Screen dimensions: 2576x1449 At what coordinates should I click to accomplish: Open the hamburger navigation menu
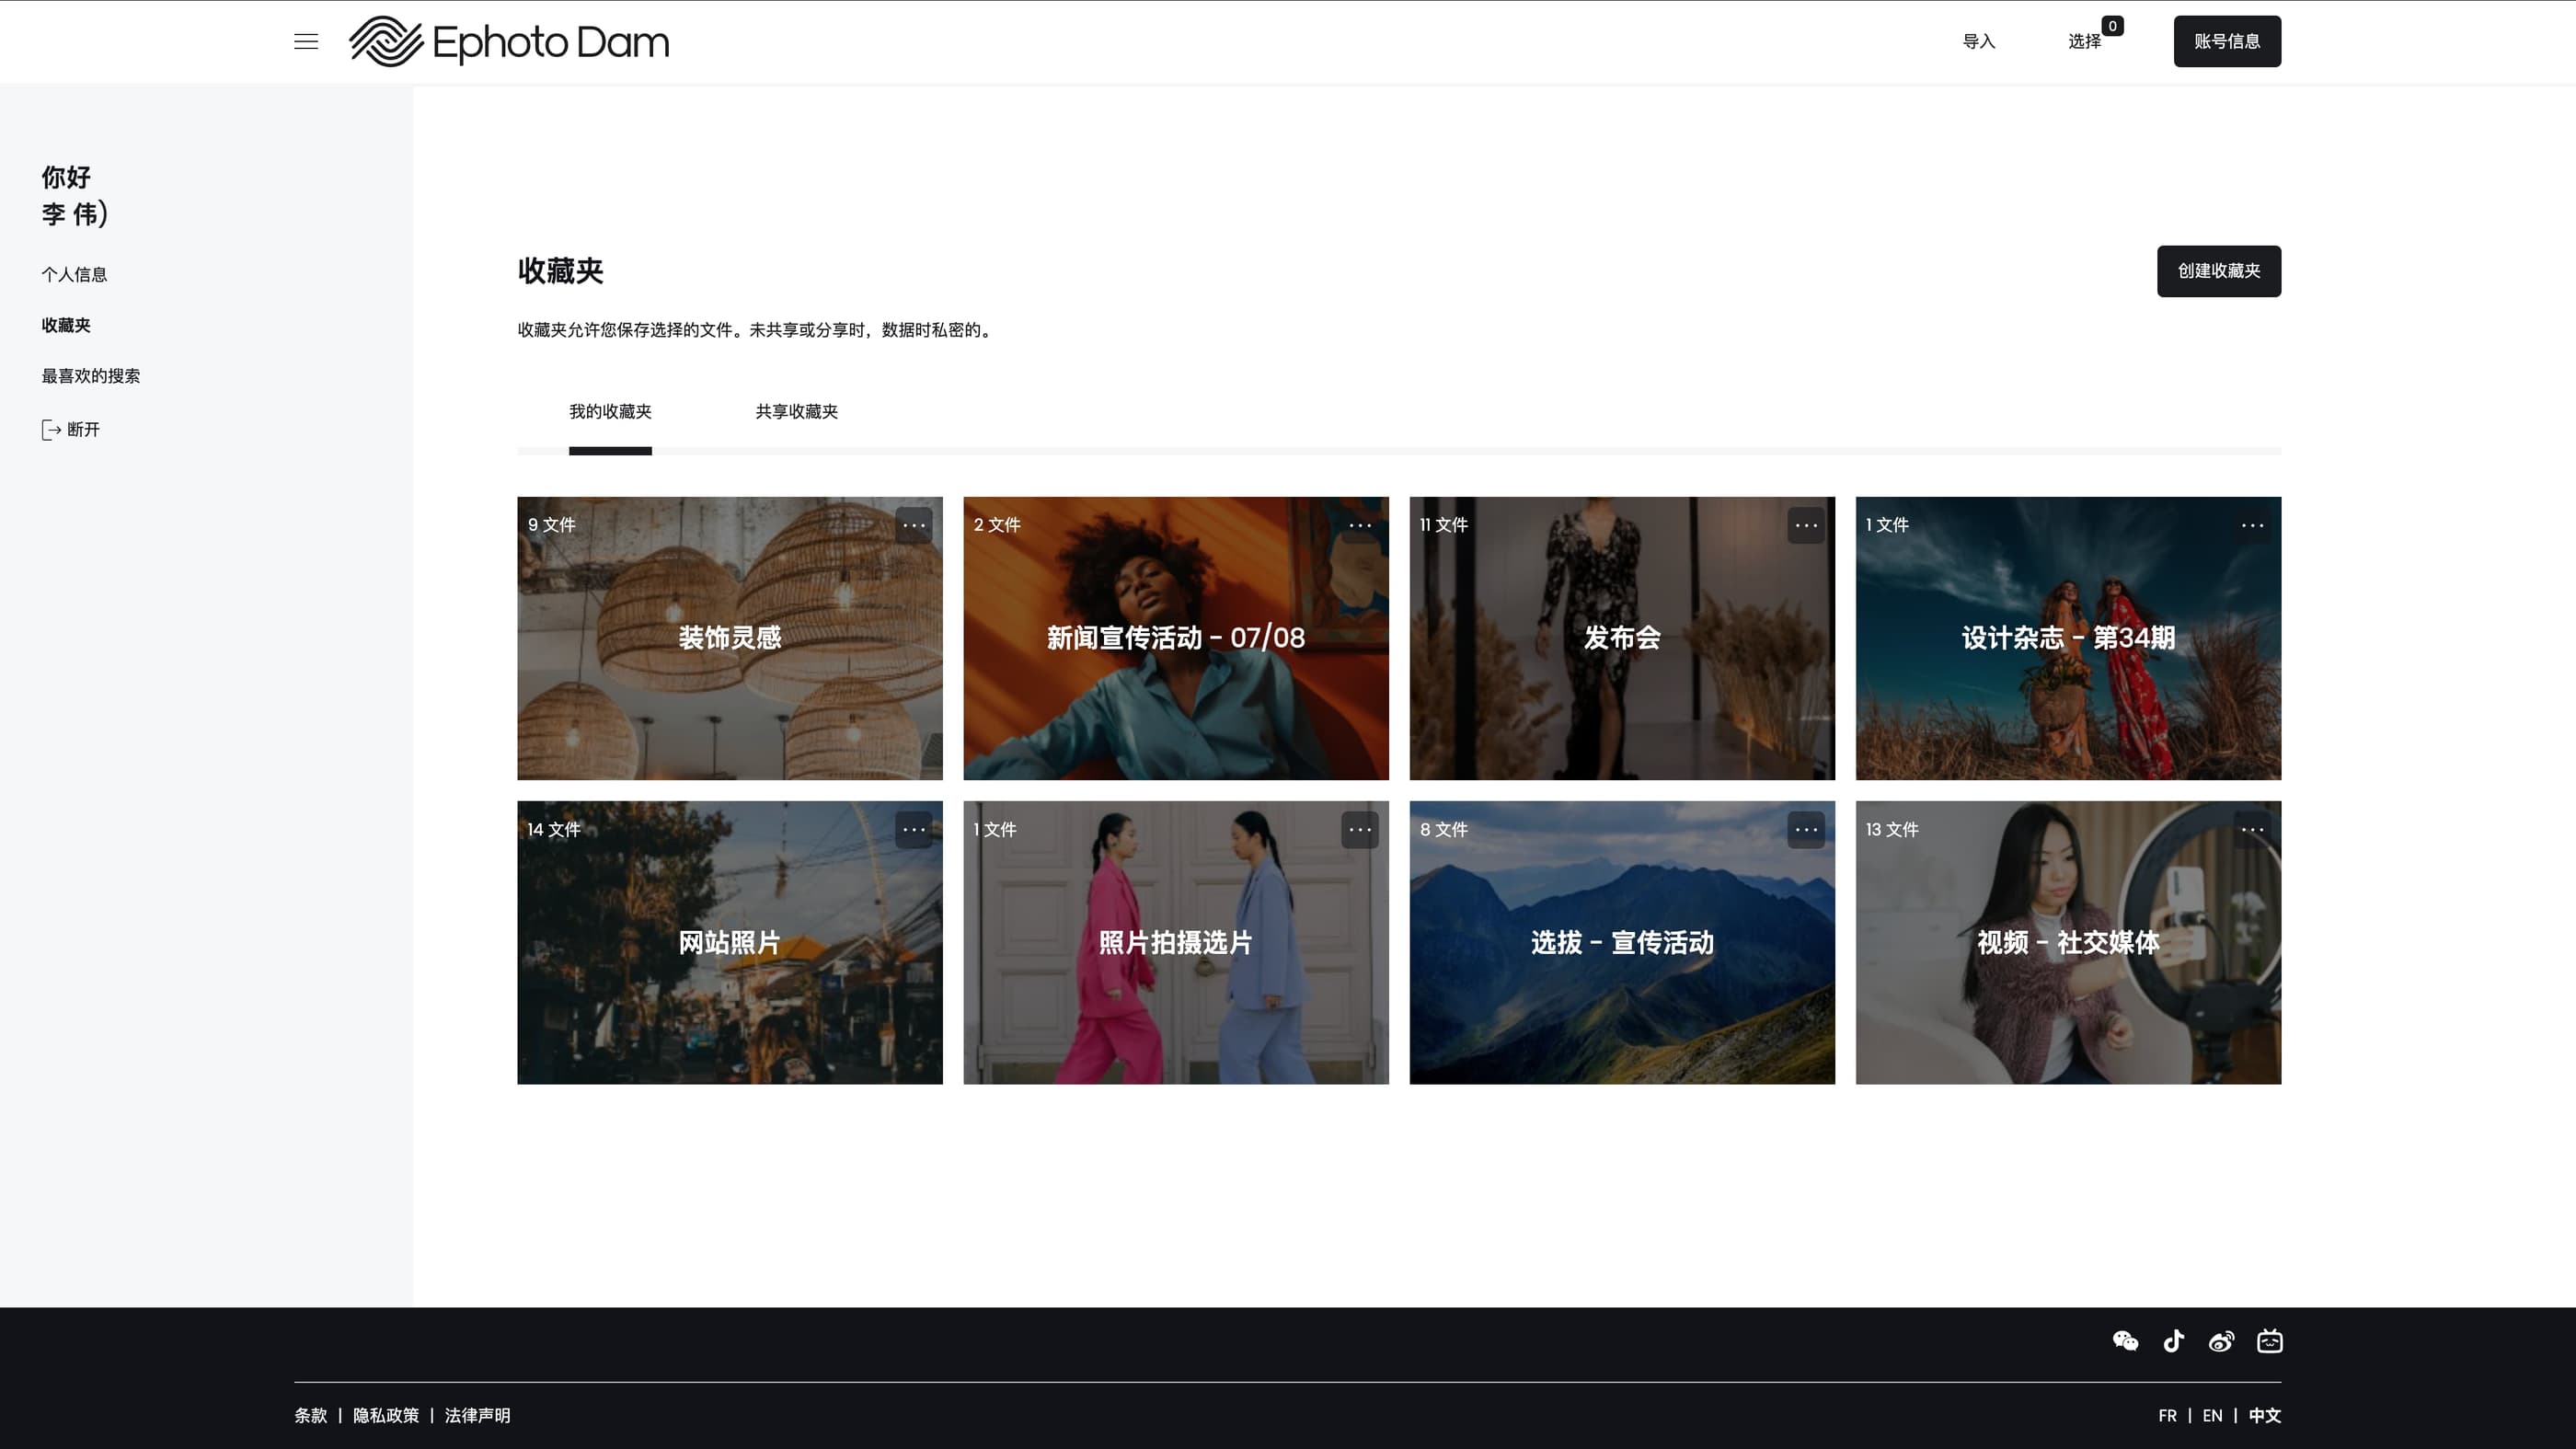click(x=305, y=41)
